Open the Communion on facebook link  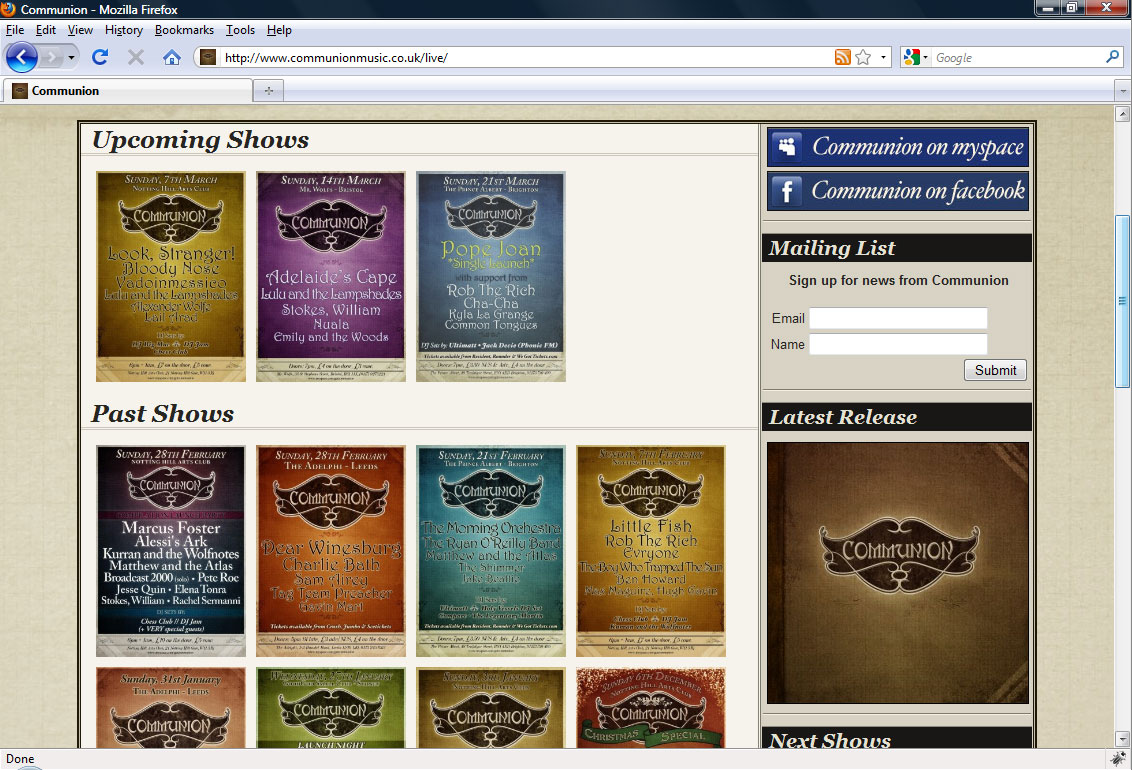[897, 191]
